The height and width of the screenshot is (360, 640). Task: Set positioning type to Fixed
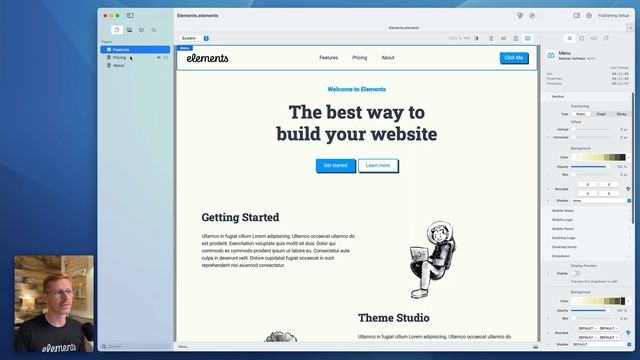click(601, 114)
